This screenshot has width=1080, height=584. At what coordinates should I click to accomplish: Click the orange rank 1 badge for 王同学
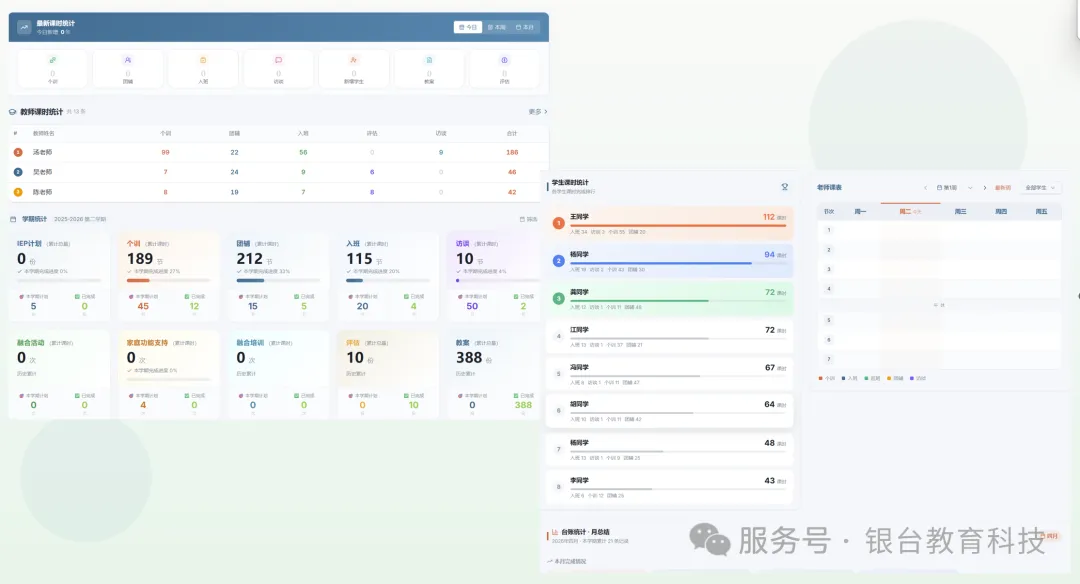559,223
